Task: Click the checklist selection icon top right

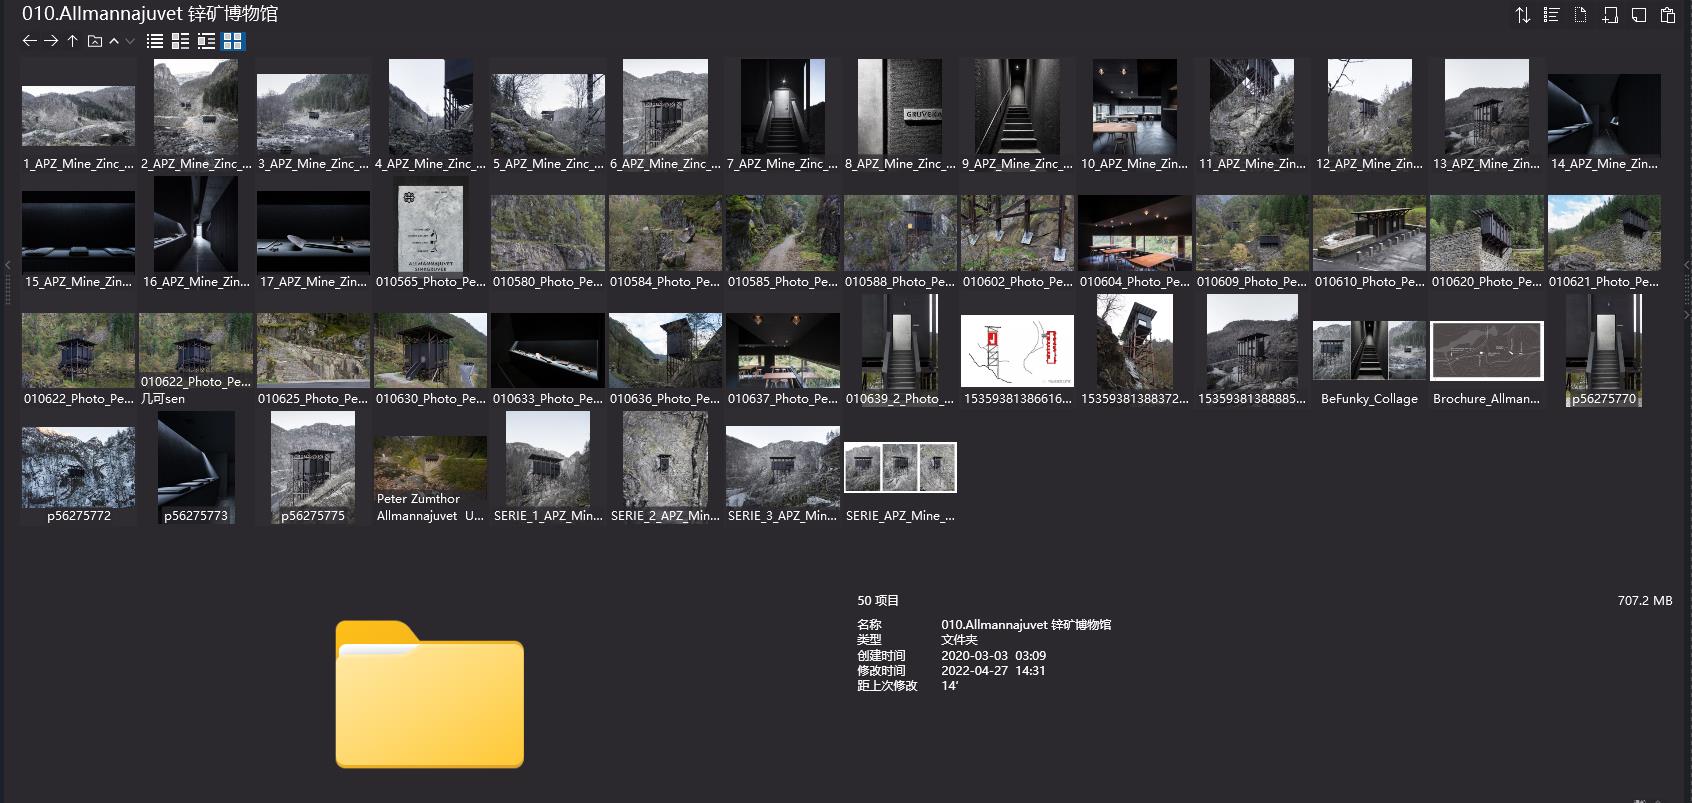Action: tap(1551, 15)
